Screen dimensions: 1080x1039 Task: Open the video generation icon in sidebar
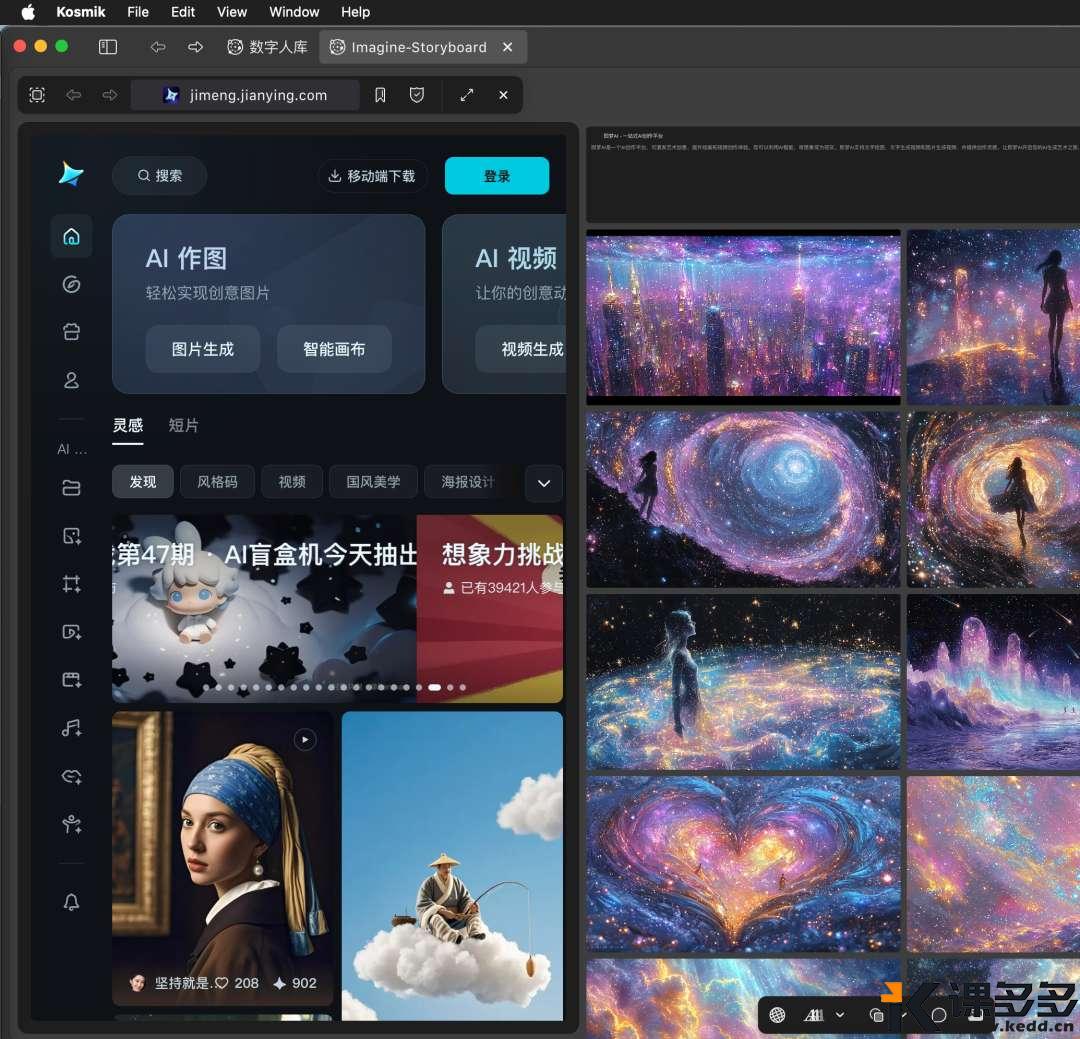72,632
